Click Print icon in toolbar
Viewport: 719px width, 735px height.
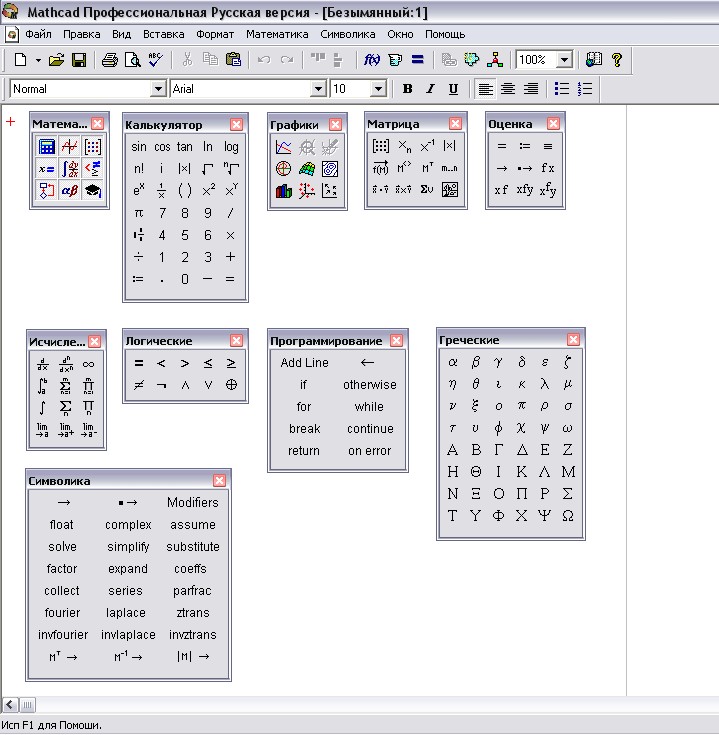[110, 60]
